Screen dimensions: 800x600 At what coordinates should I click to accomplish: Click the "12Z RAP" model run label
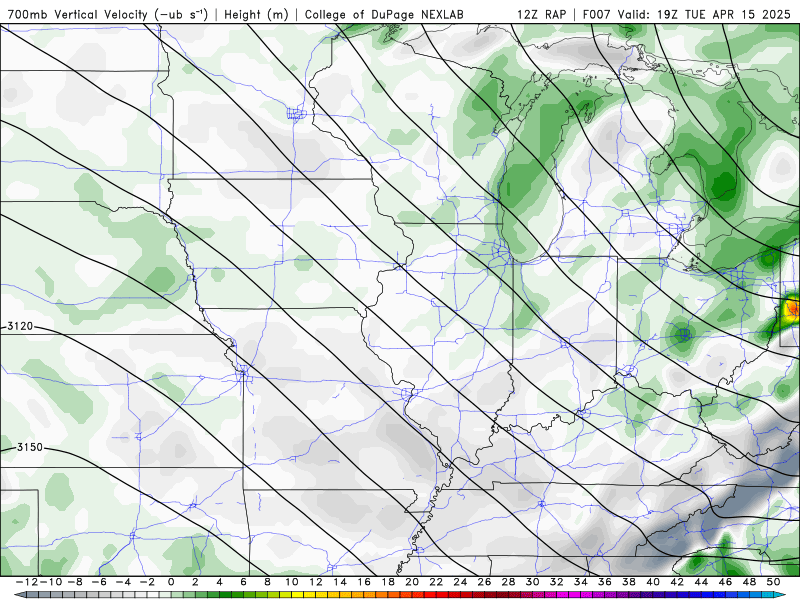click(541, 14)
